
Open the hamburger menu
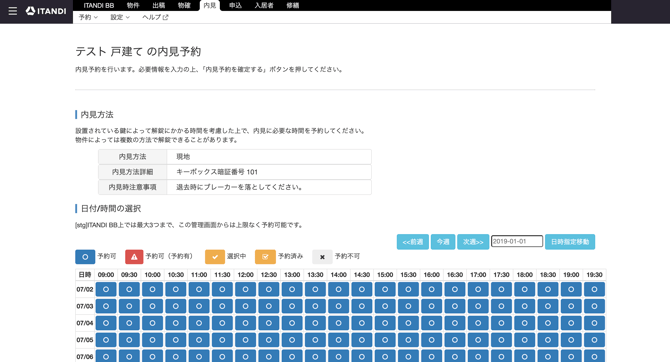click(13, 11)
